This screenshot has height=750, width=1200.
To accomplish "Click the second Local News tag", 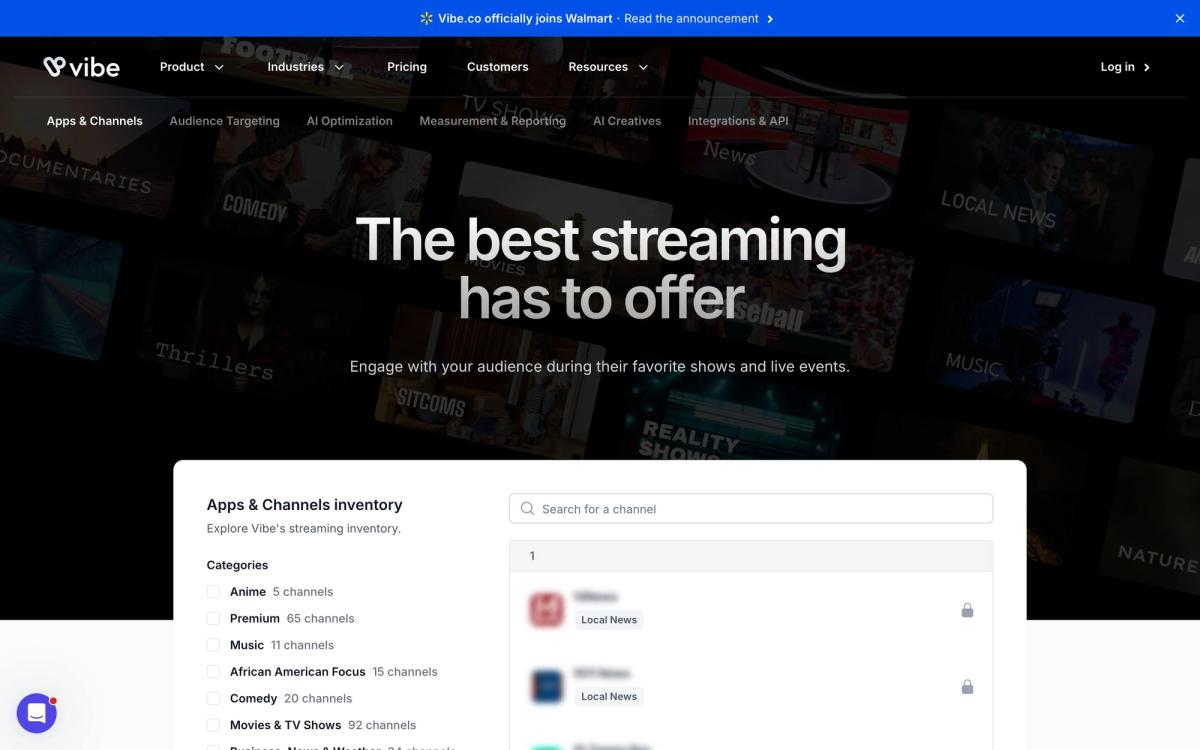I will tap(609, 697).
